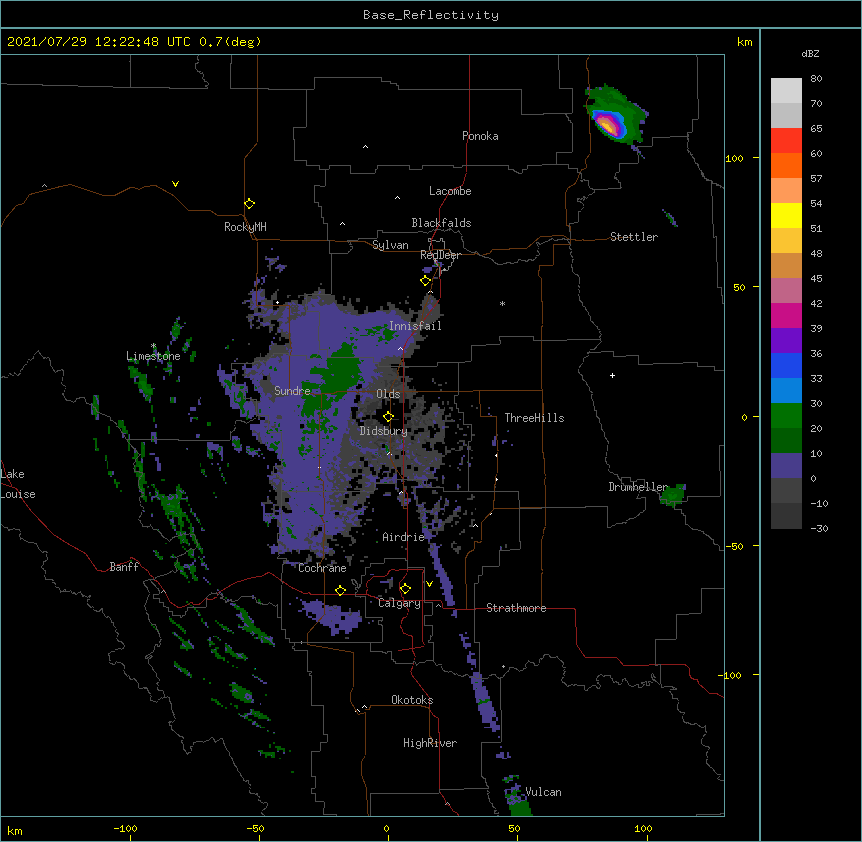
Task: Click the Lacombe city label
Action: point(450,191)
